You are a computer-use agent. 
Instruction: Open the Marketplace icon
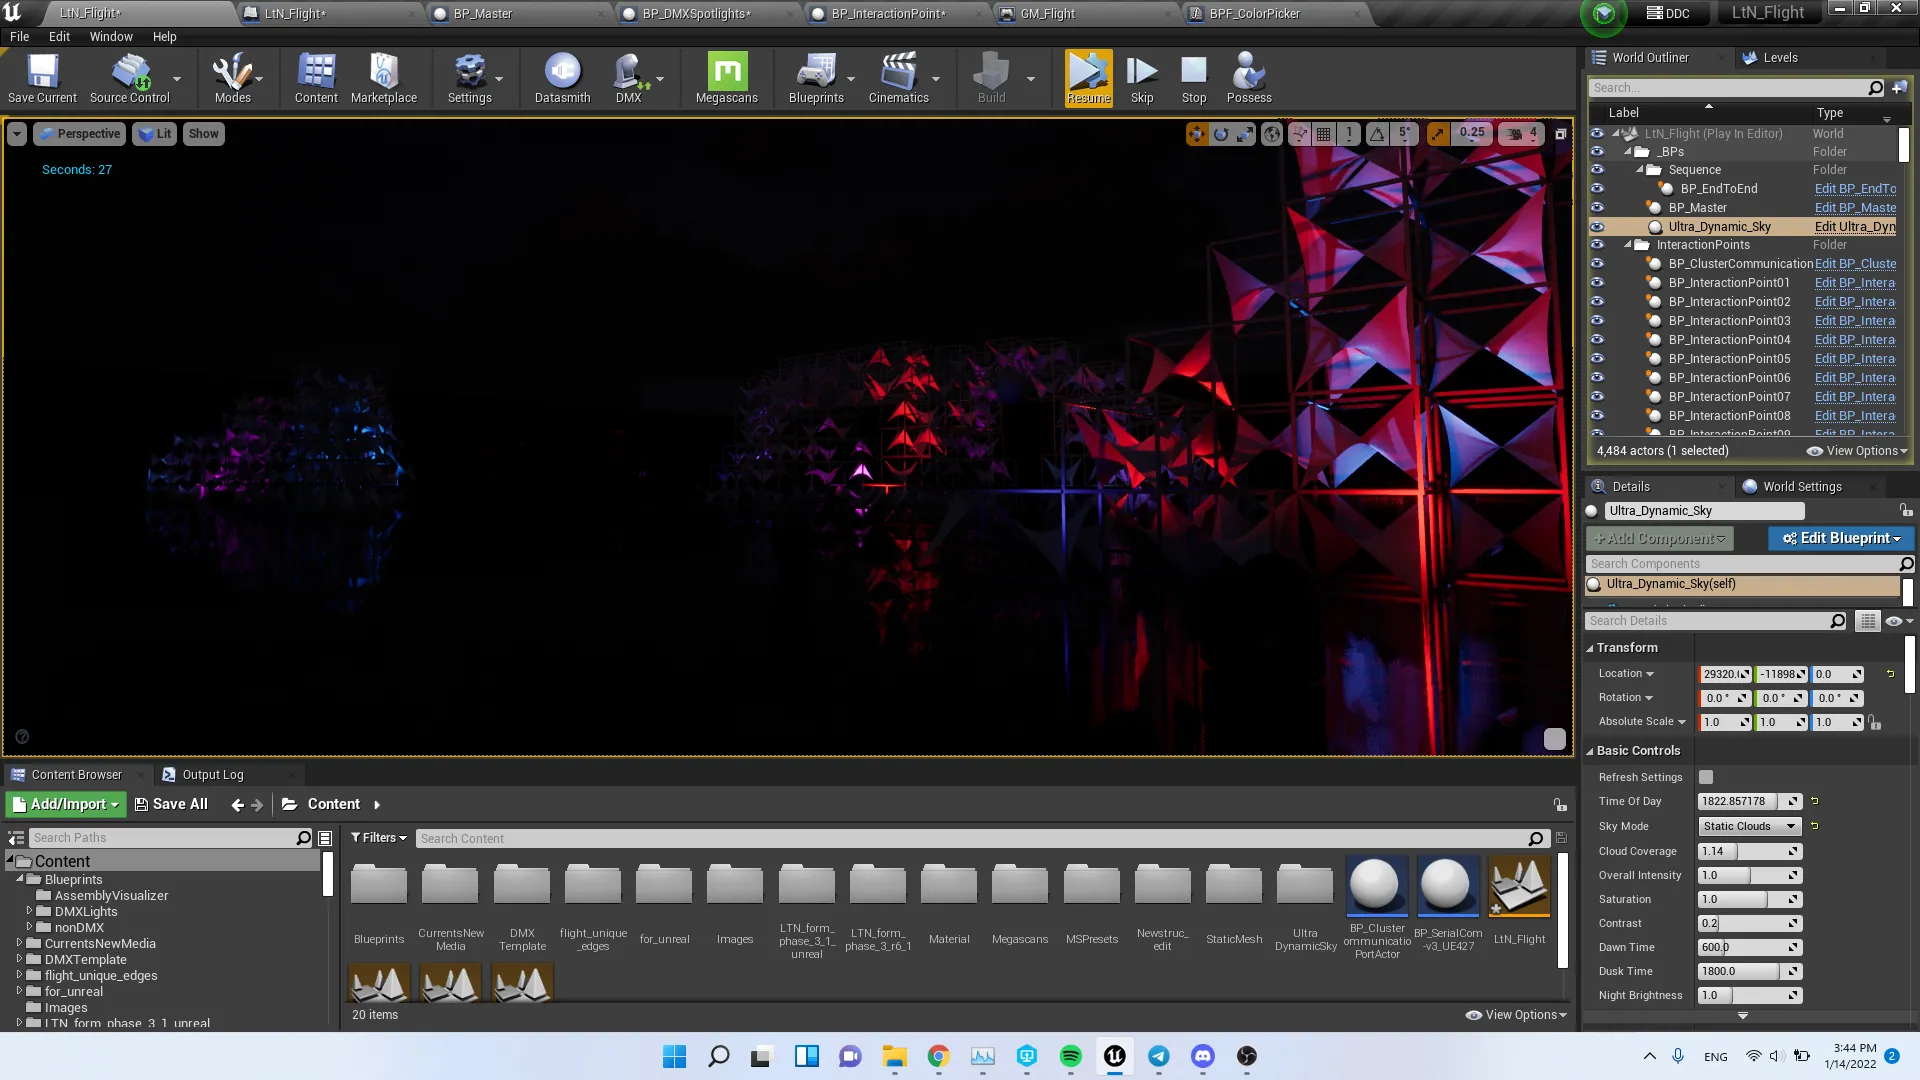384,78
